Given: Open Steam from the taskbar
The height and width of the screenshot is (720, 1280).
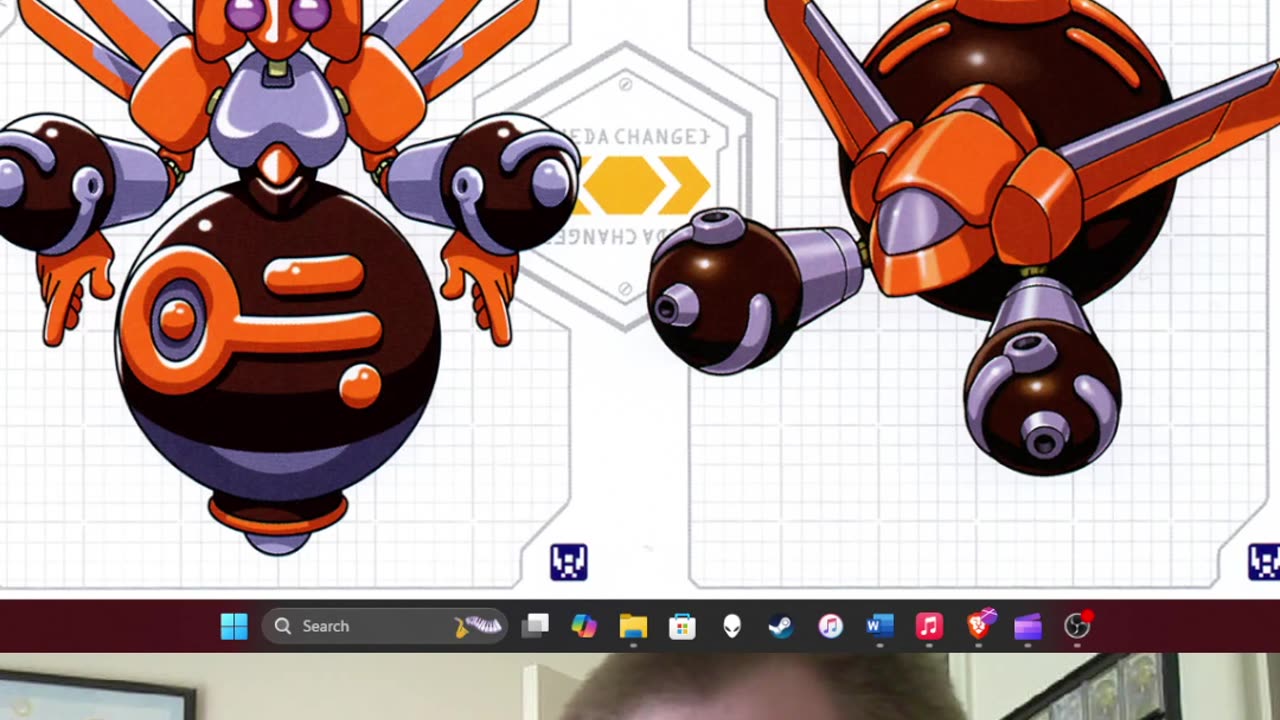Looking at the screenshot, I should pyautogui.click(x=780, y=626).
